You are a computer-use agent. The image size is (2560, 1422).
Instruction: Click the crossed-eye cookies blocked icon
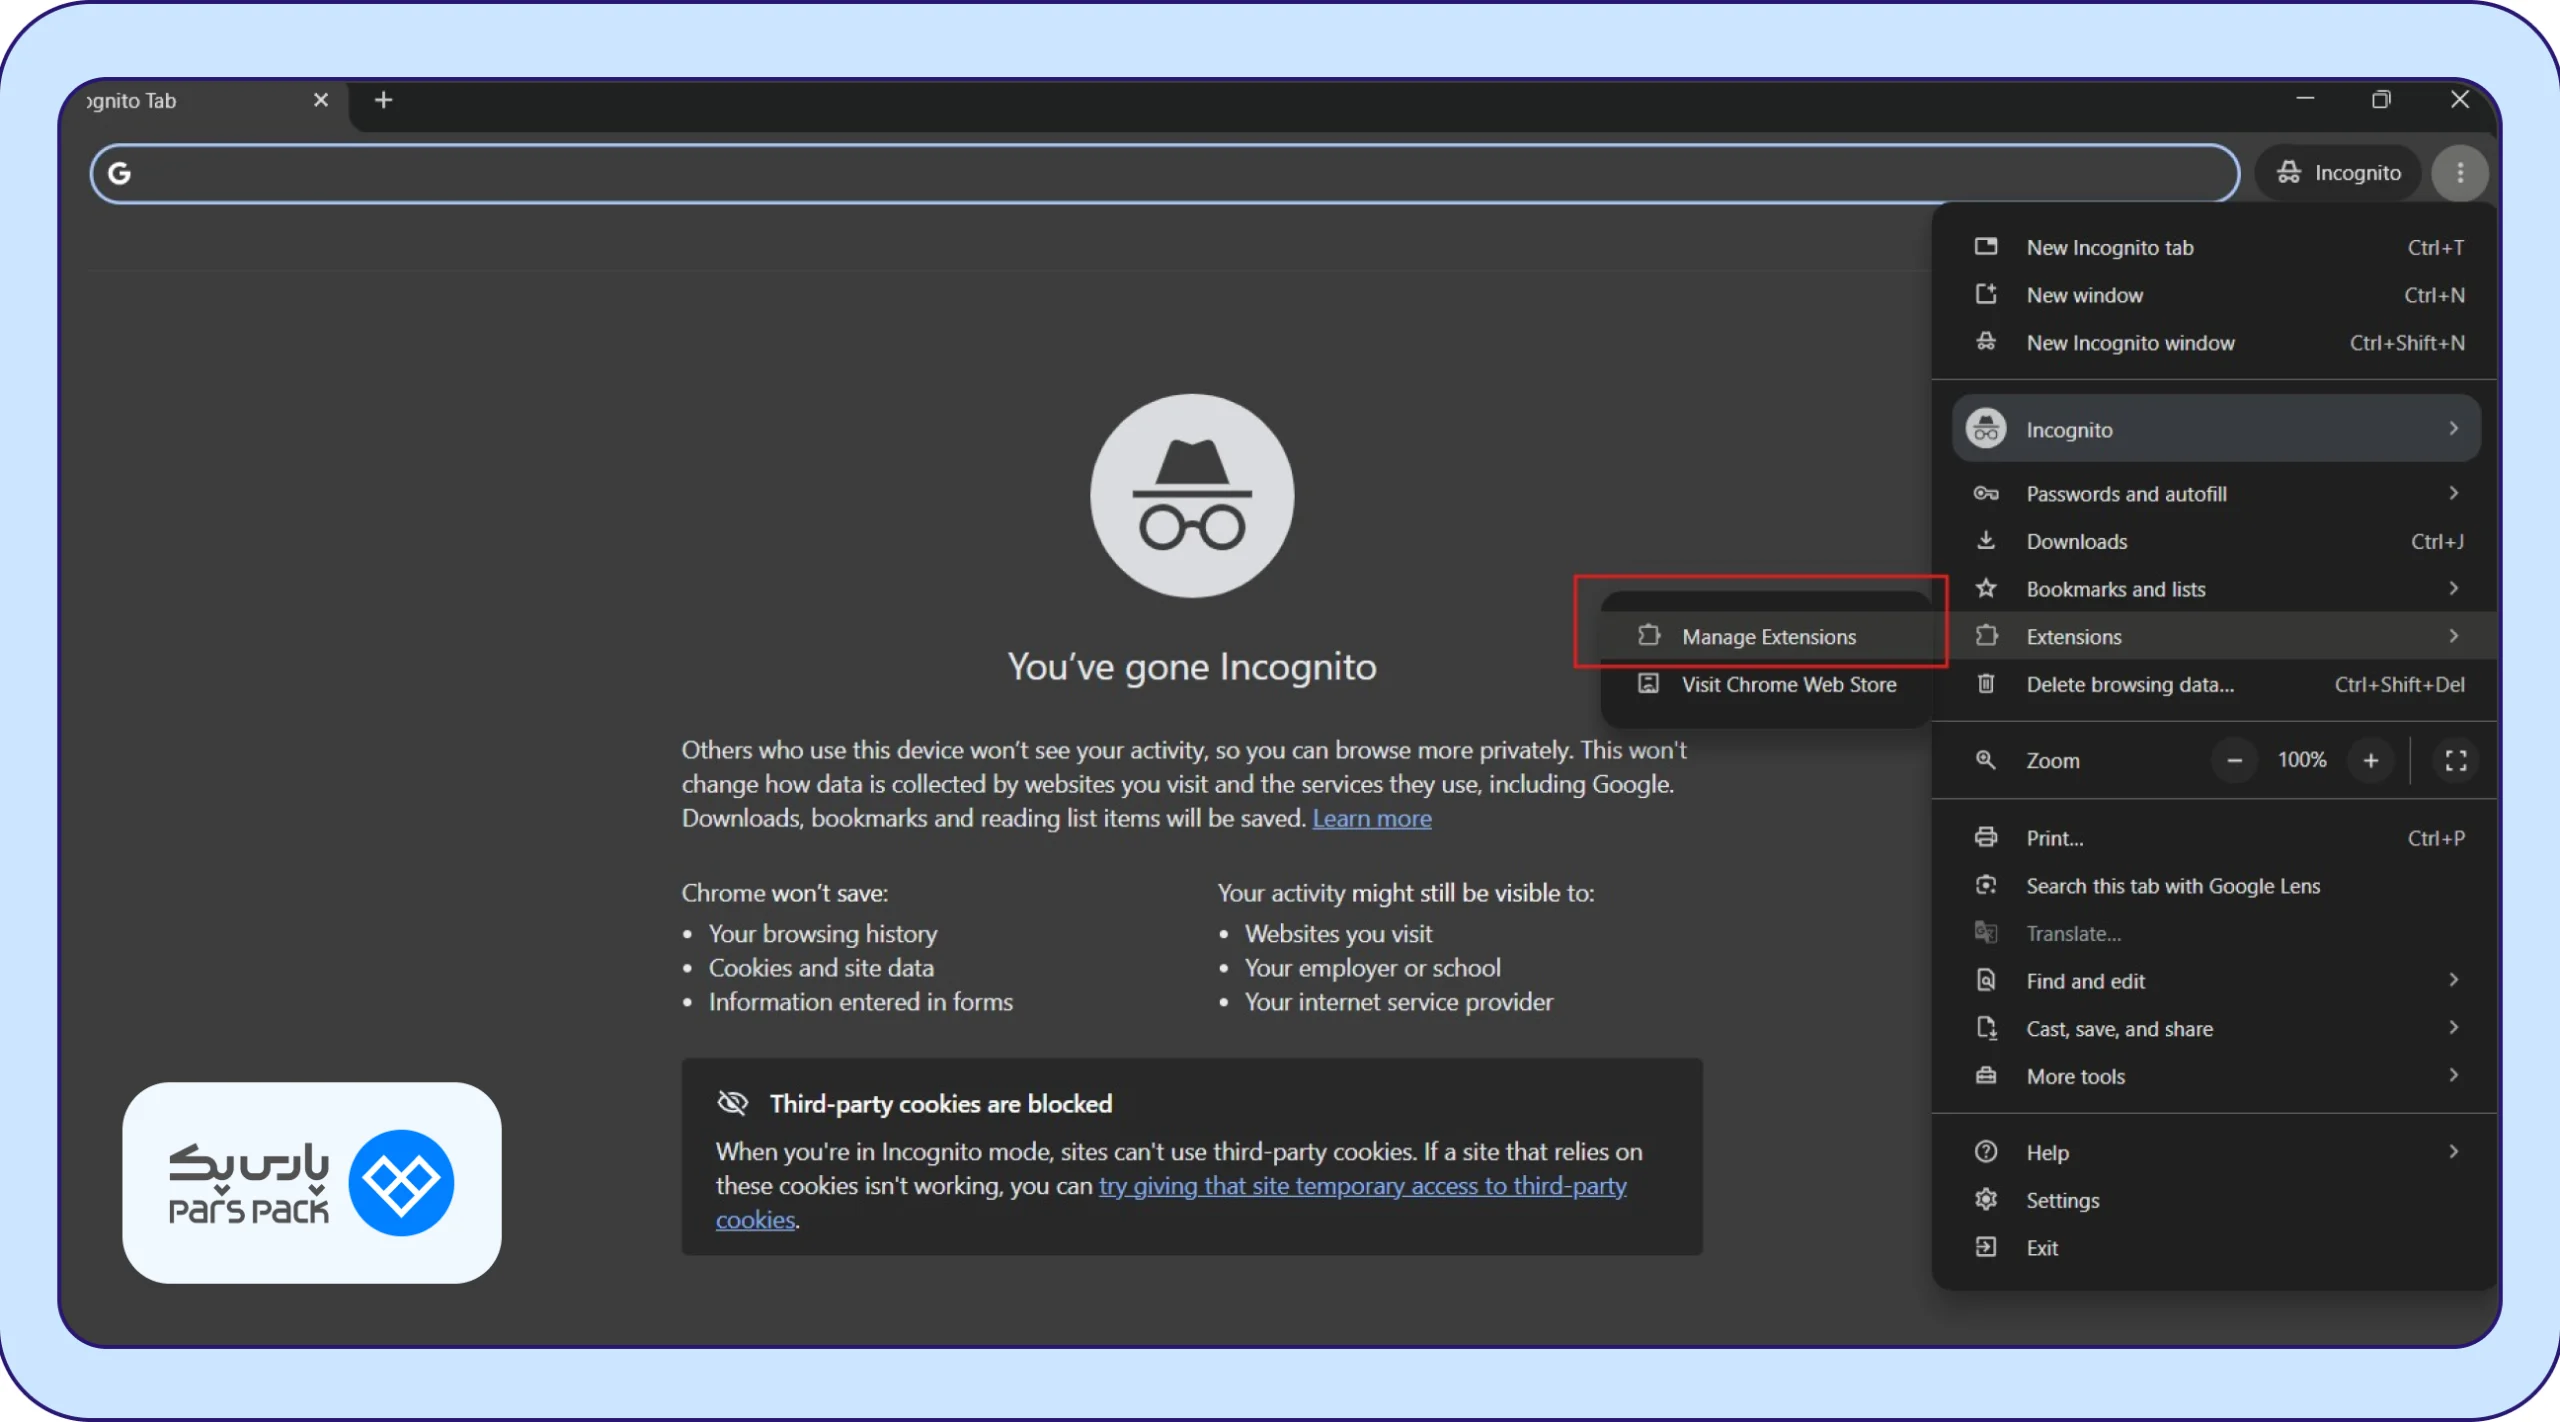pyautogui.click(x=733, y=1103)
